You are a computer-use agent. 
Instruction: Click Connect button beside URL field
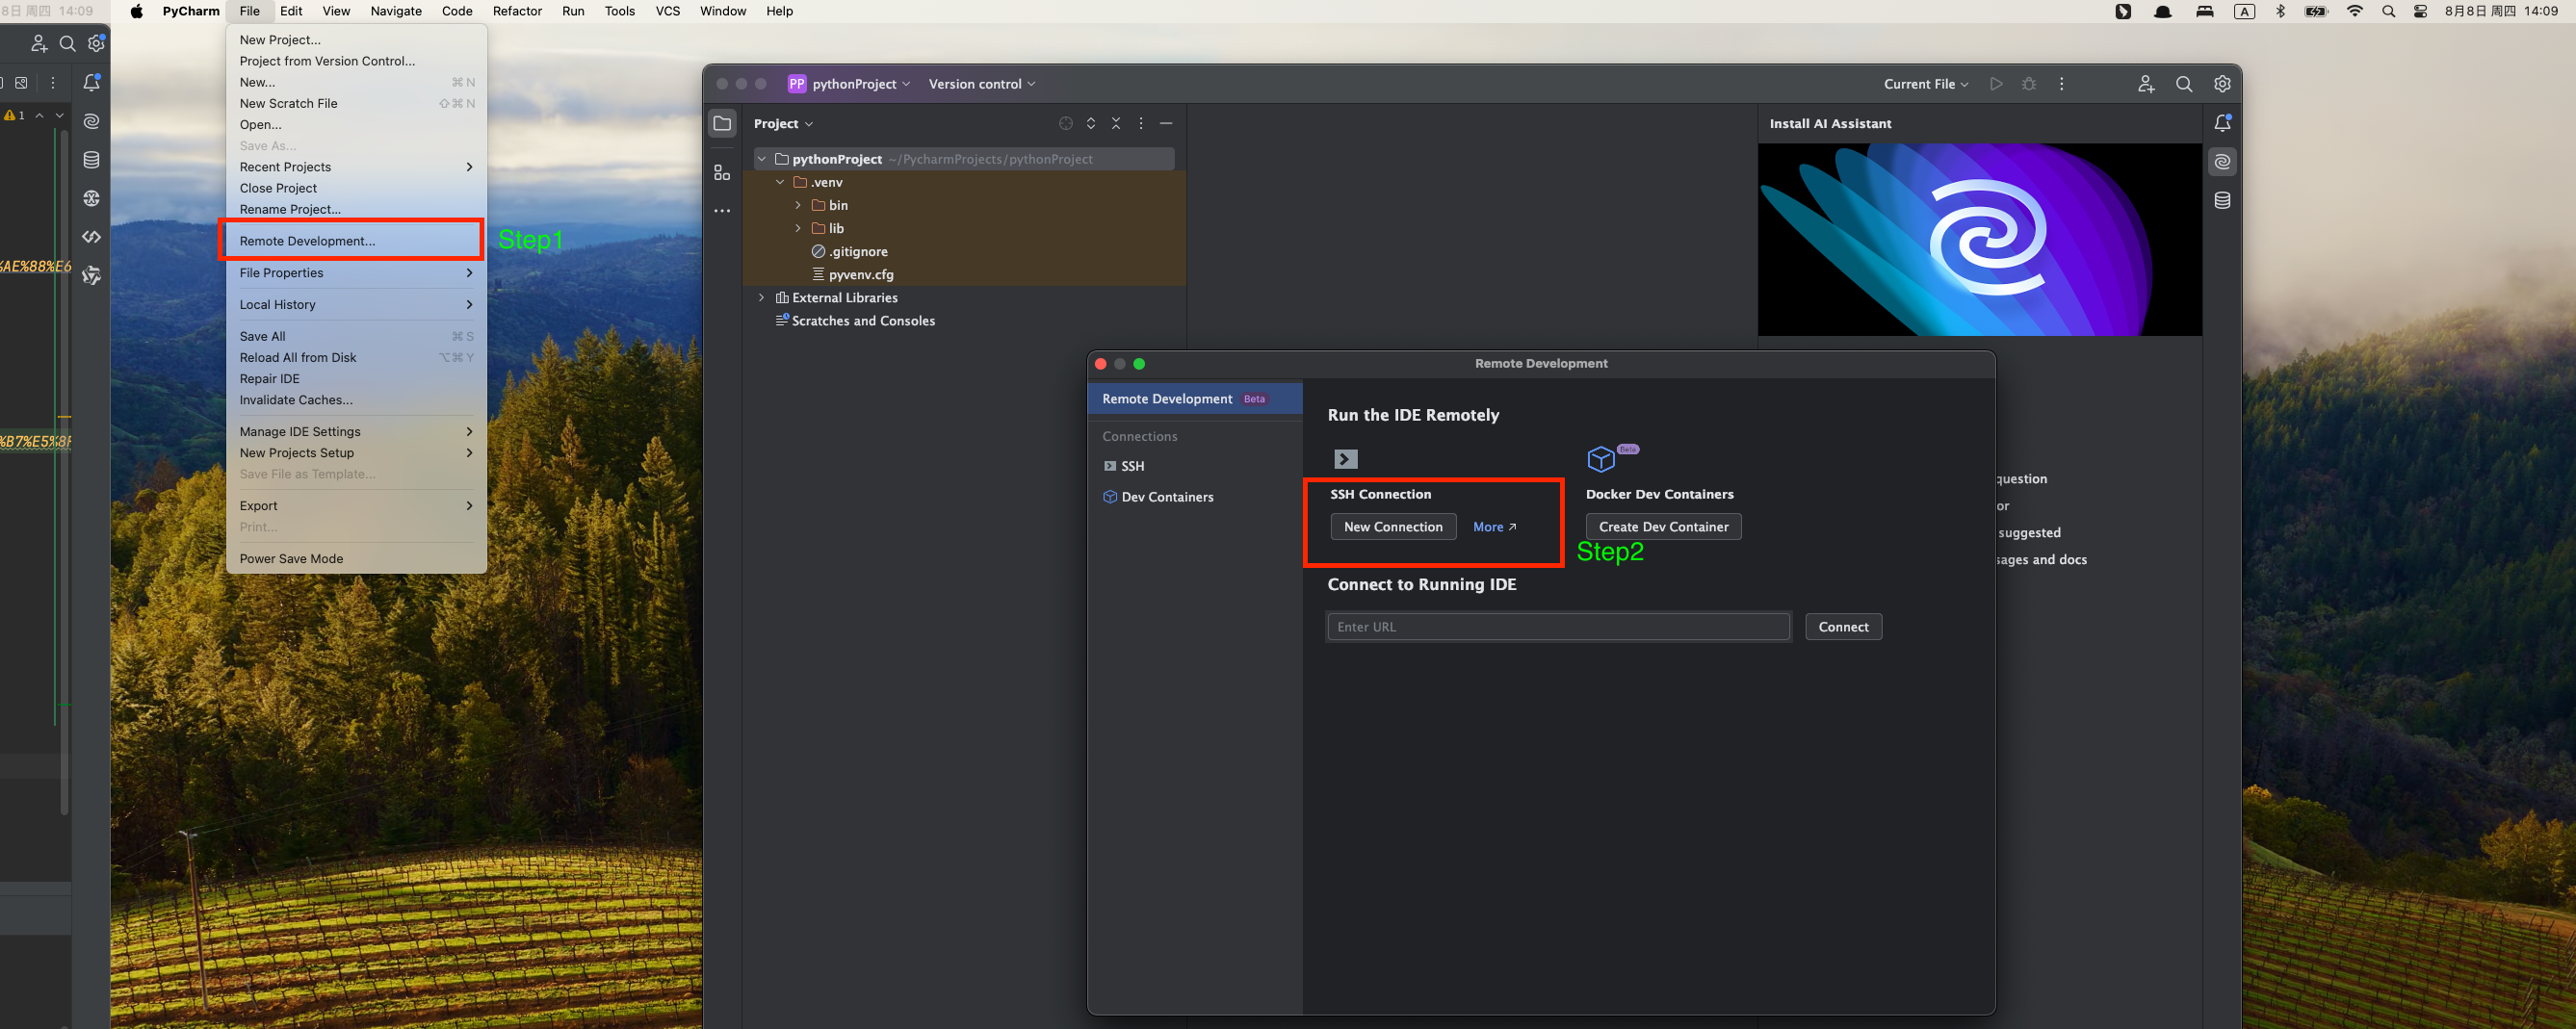click(1843, 627)
